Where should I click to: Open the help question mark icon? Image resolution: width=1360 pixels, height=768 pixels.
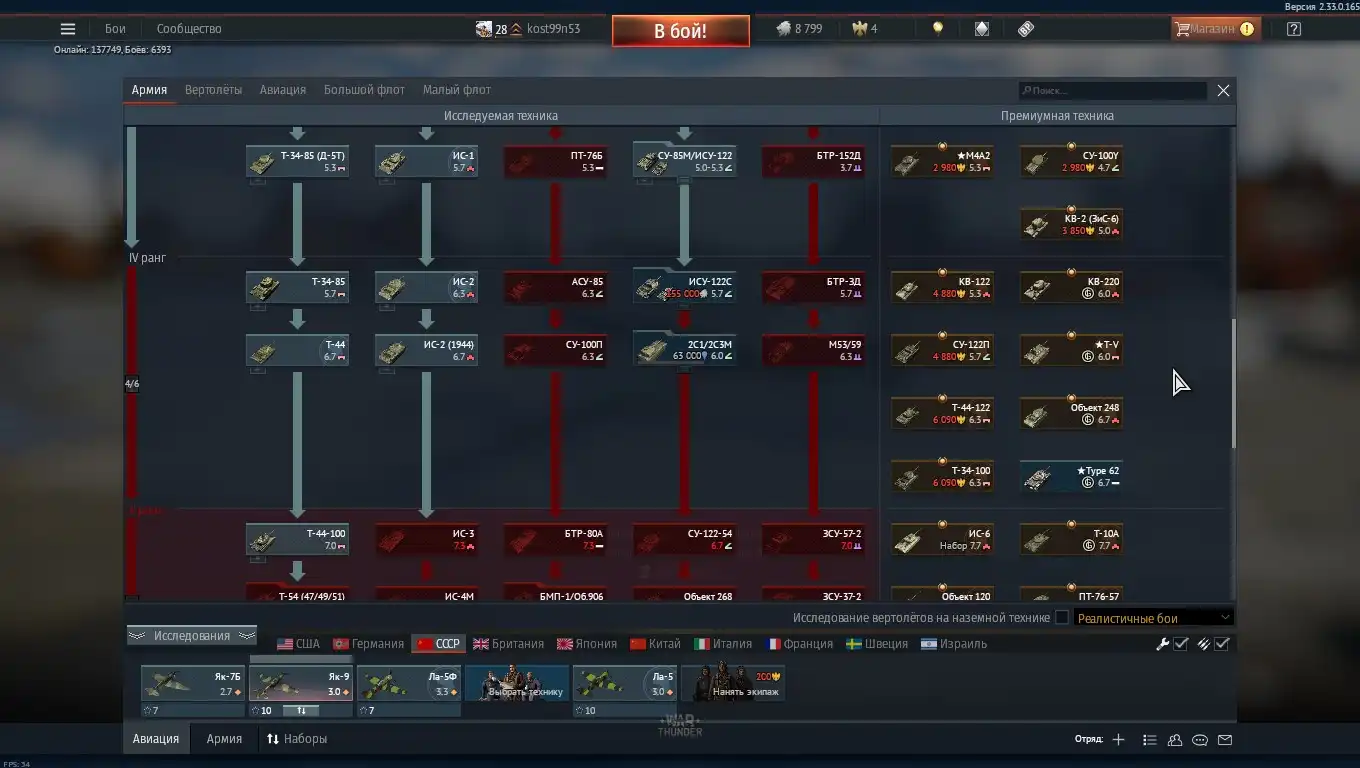pos(1294,29)
